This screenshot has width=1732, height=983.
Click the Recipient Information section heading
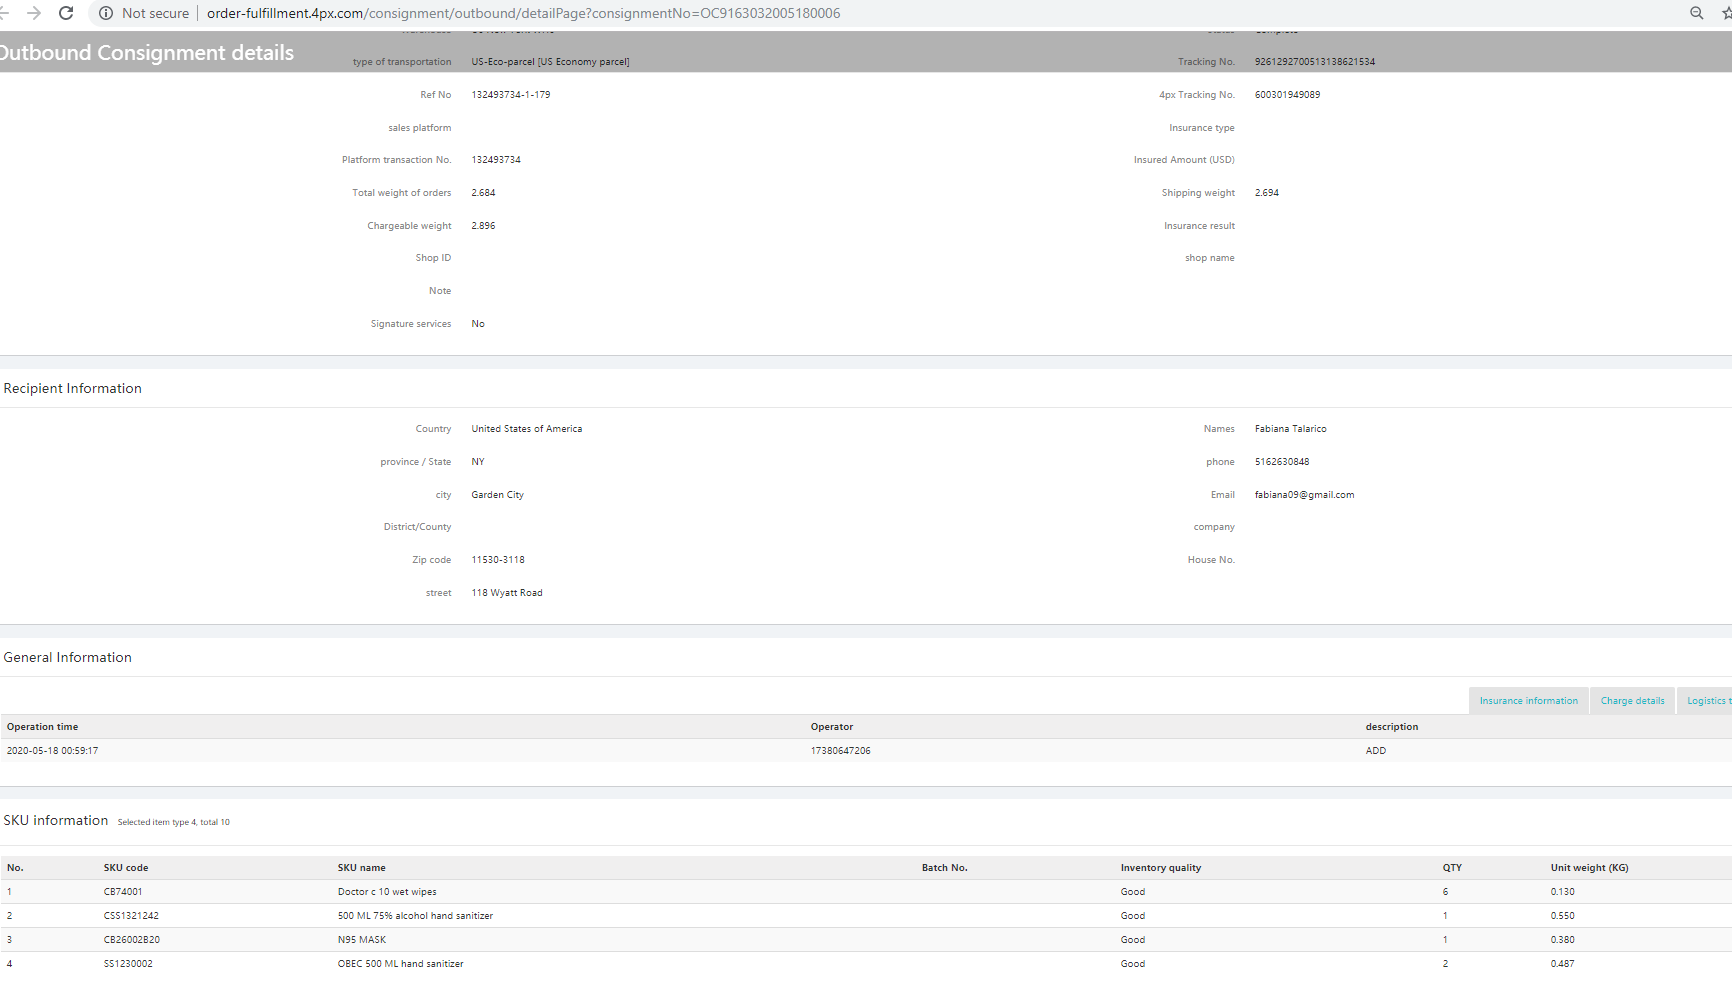click(72, 388)
